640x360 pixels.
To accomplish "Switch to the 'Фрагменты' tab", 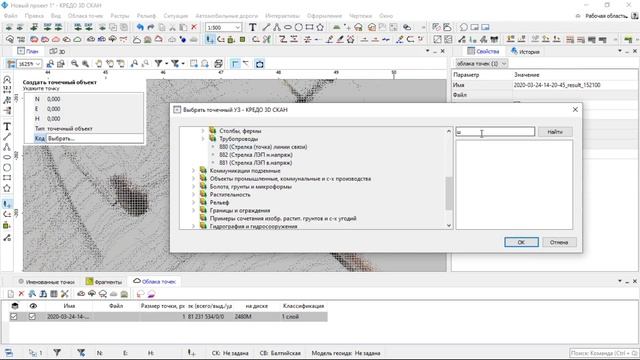I will tap(104, 282).
